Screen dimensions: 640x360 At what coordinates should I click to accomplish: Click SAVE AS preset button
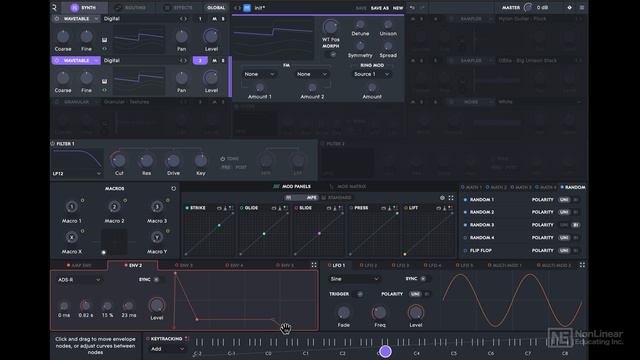pos(380,8)
